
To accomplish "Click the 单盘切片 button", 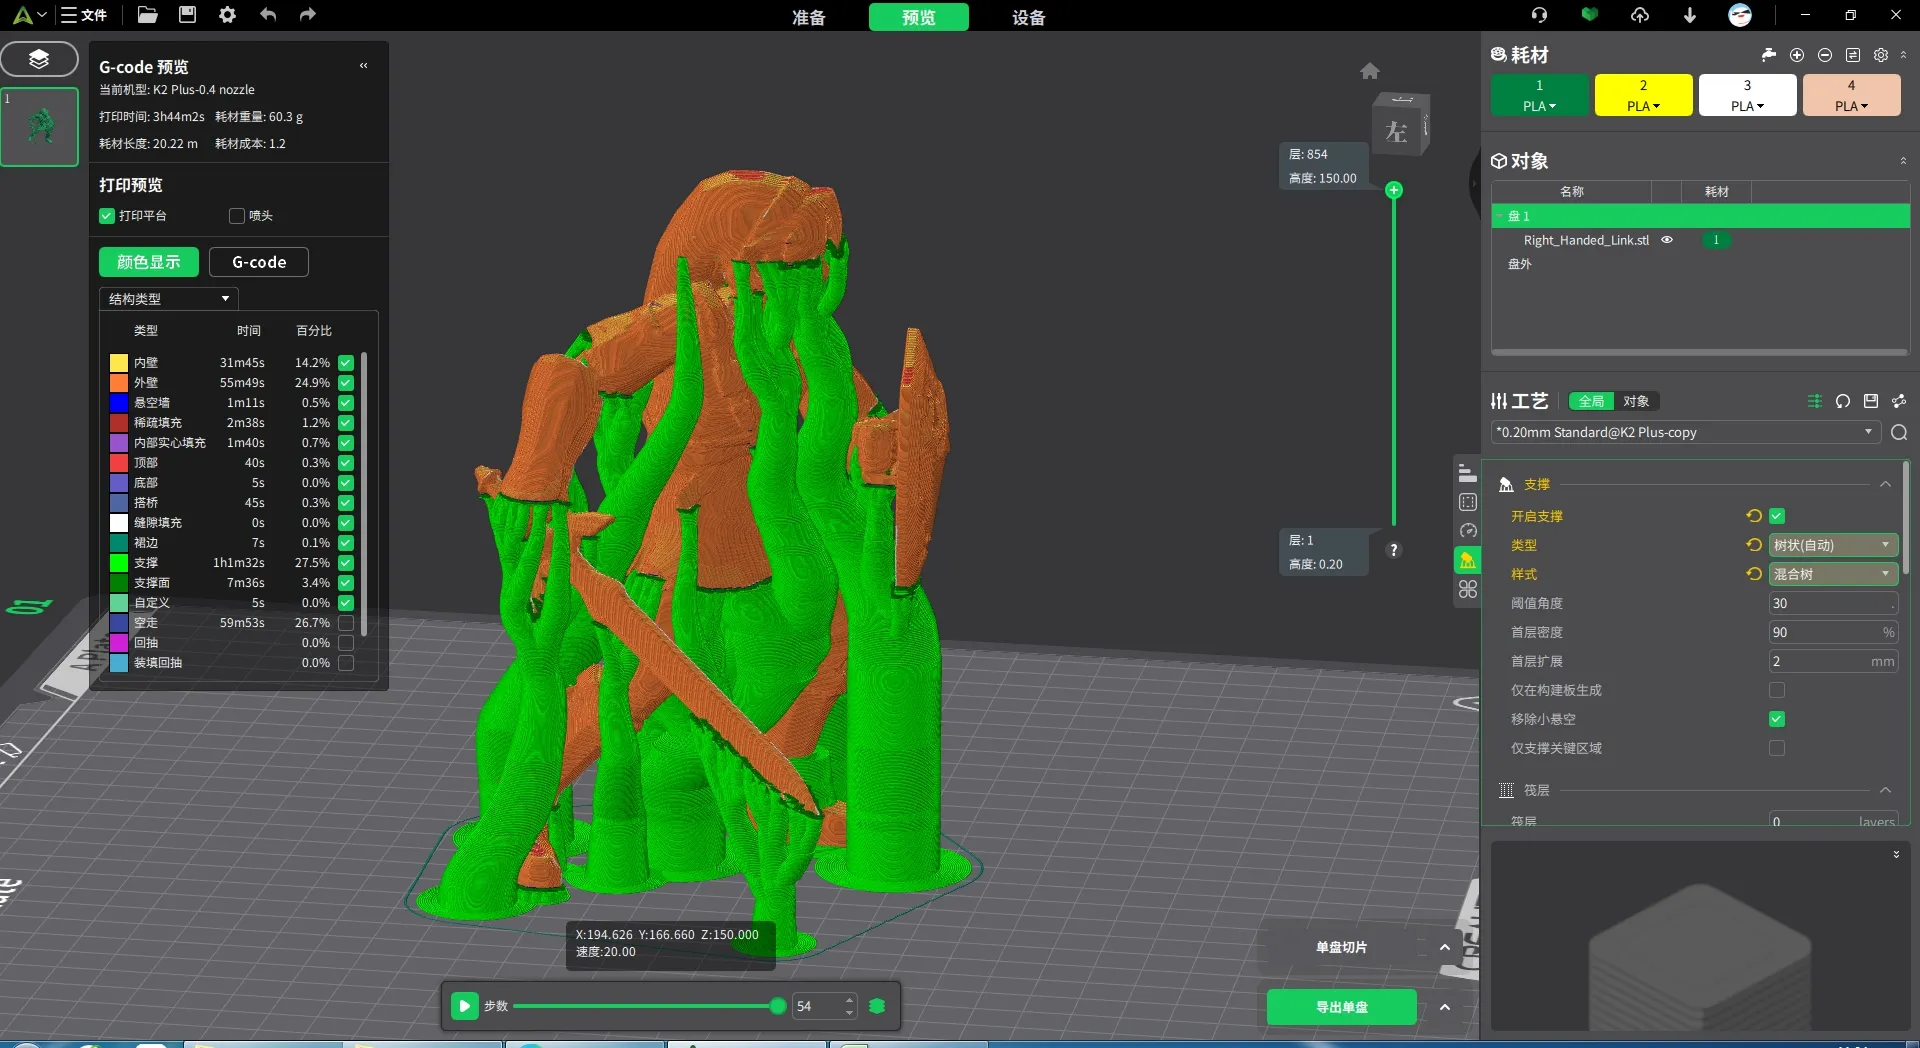I will click(x=1342, y=947).
